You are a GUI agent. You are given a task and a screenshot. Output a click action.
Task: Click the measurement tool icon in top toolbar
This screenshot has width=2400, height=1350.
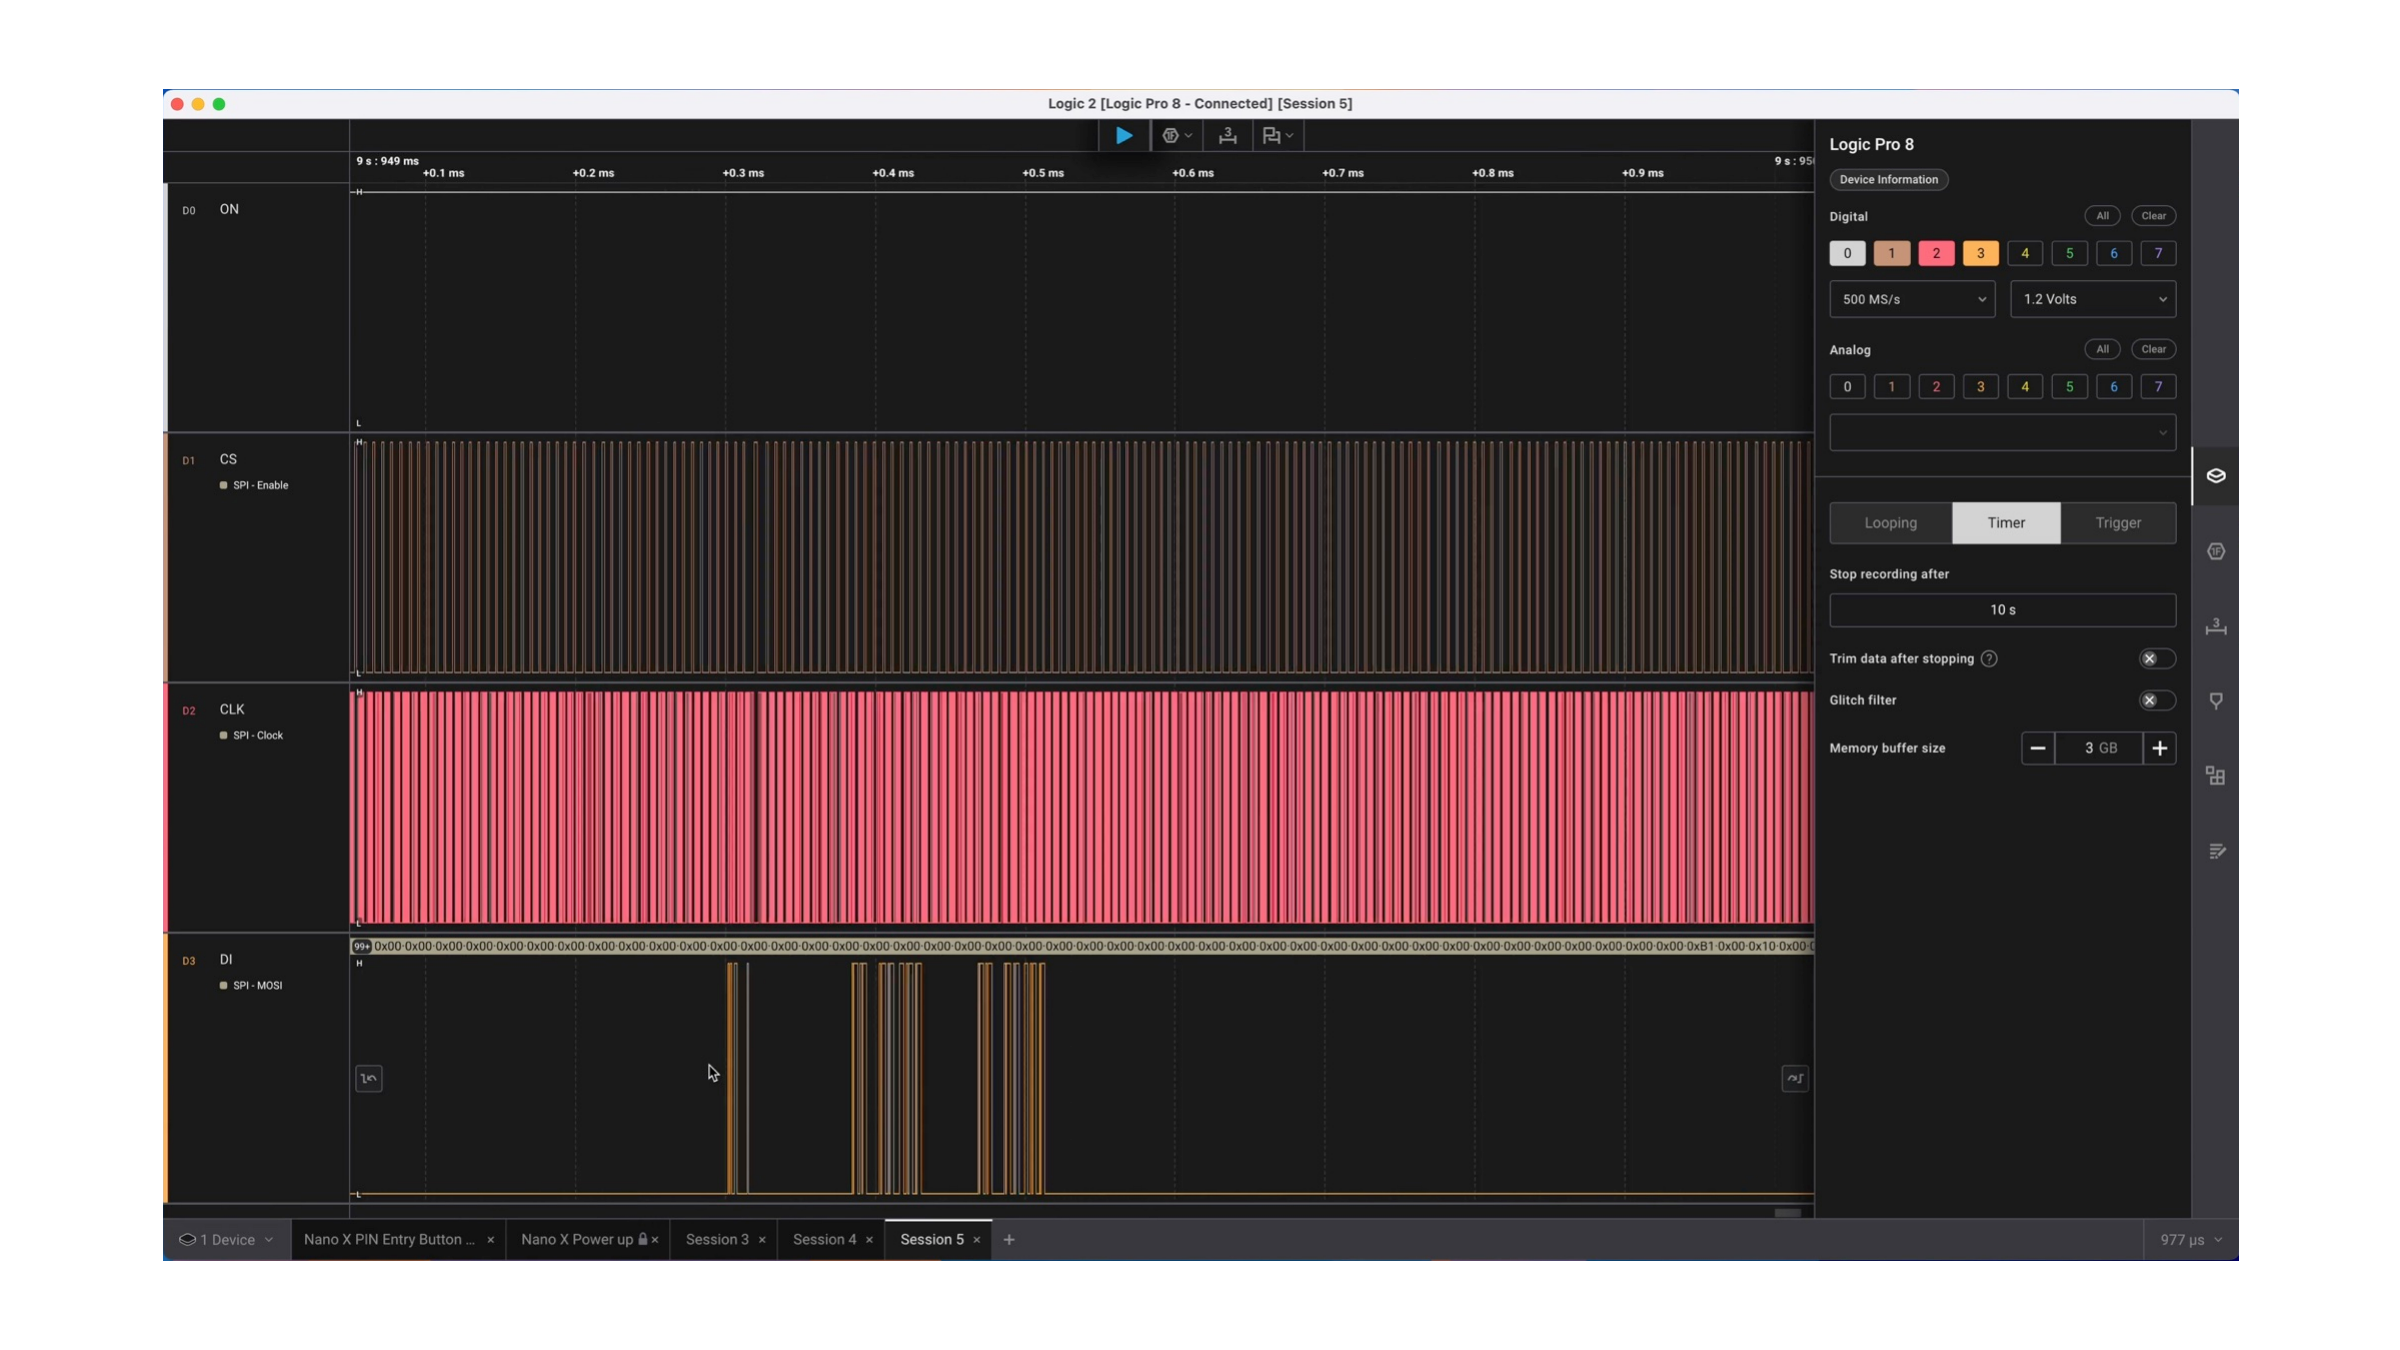(1228, 135)
